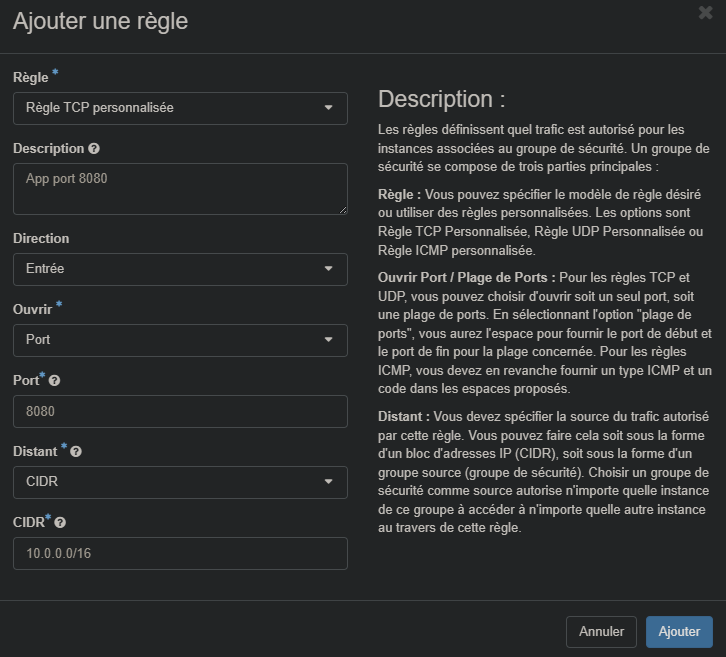Click the help icon beside the CIDR label
This screenshot has height=657, width=726.
[60, 523]
